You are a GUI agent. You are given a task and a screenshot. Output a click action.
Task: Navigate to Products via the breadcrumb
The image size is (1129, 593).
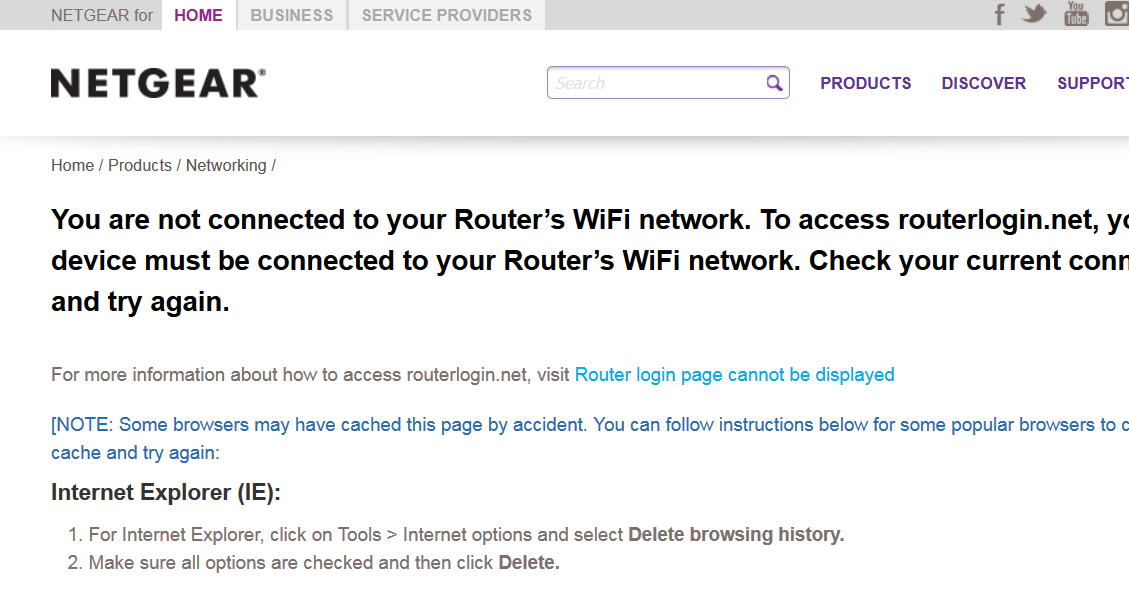tap(140, 165)
